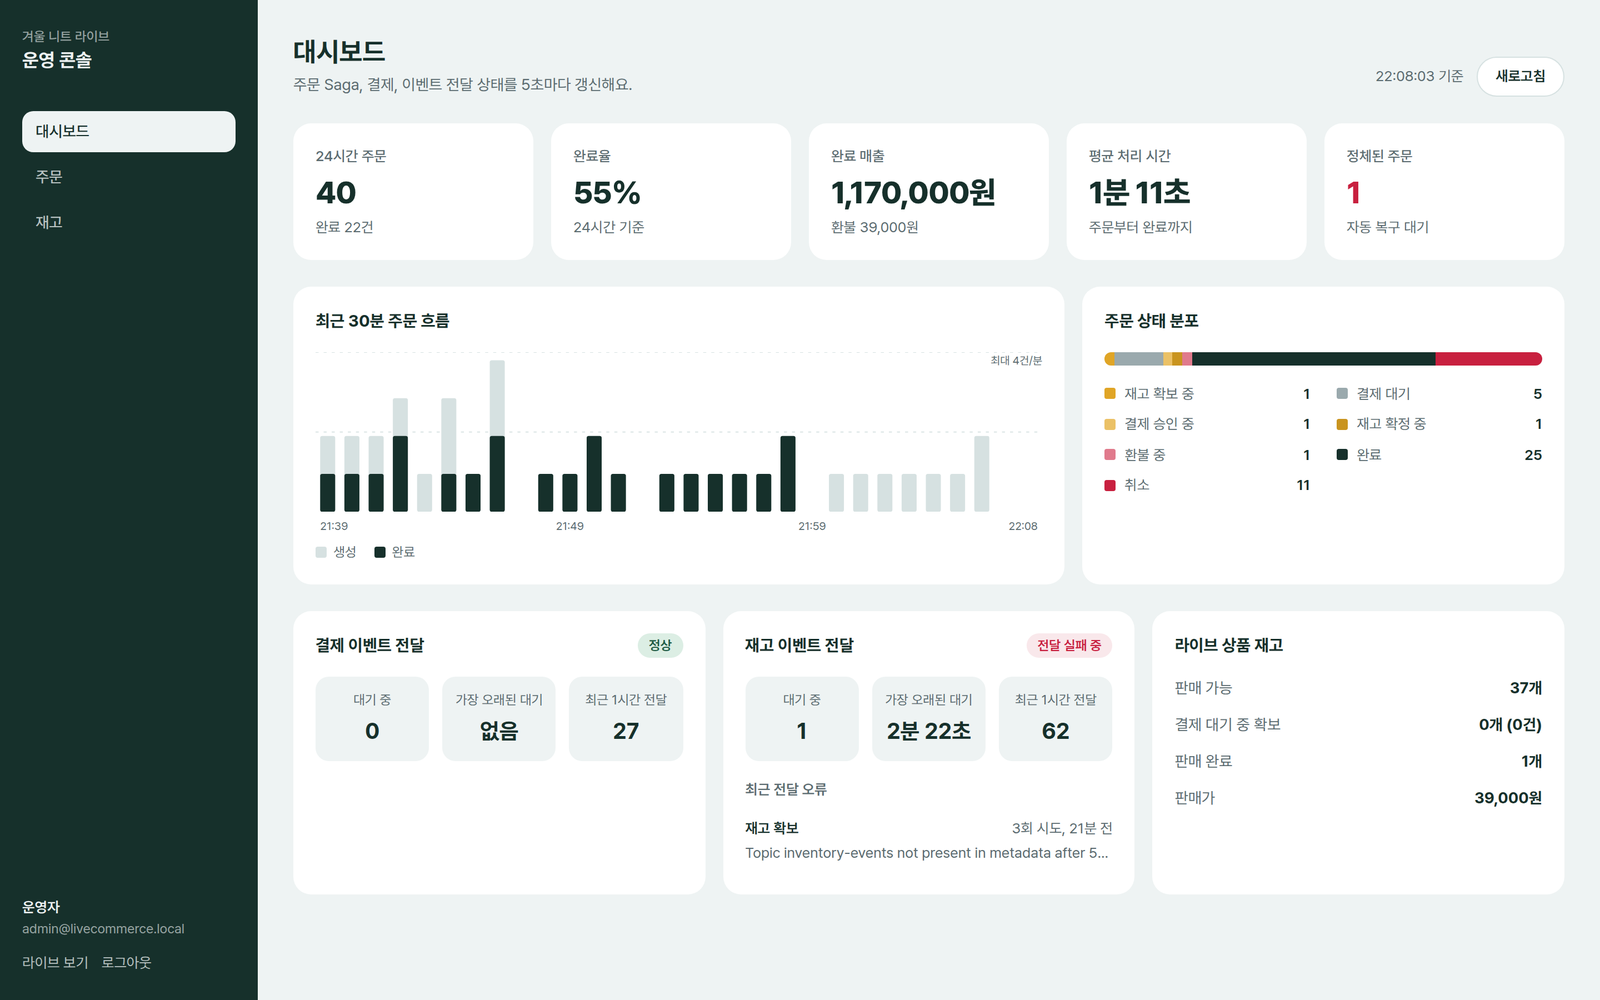The height and width of the screenshot is (1000, 1600).
Task: Click the 새로고침 button
Action: pos(1520,76)
